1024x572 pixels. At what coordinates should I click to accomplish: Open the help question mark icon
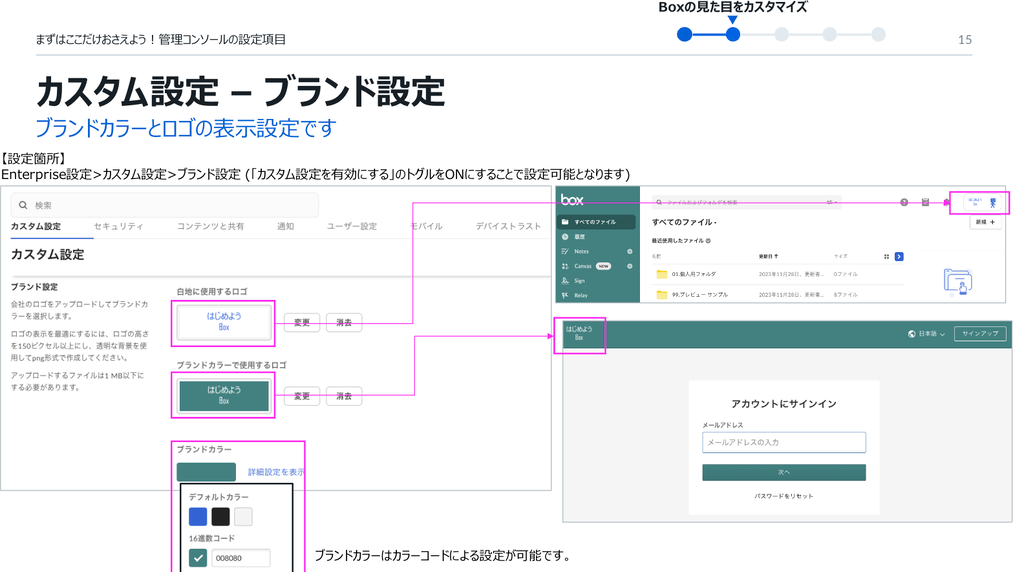[x=904, y=202]
